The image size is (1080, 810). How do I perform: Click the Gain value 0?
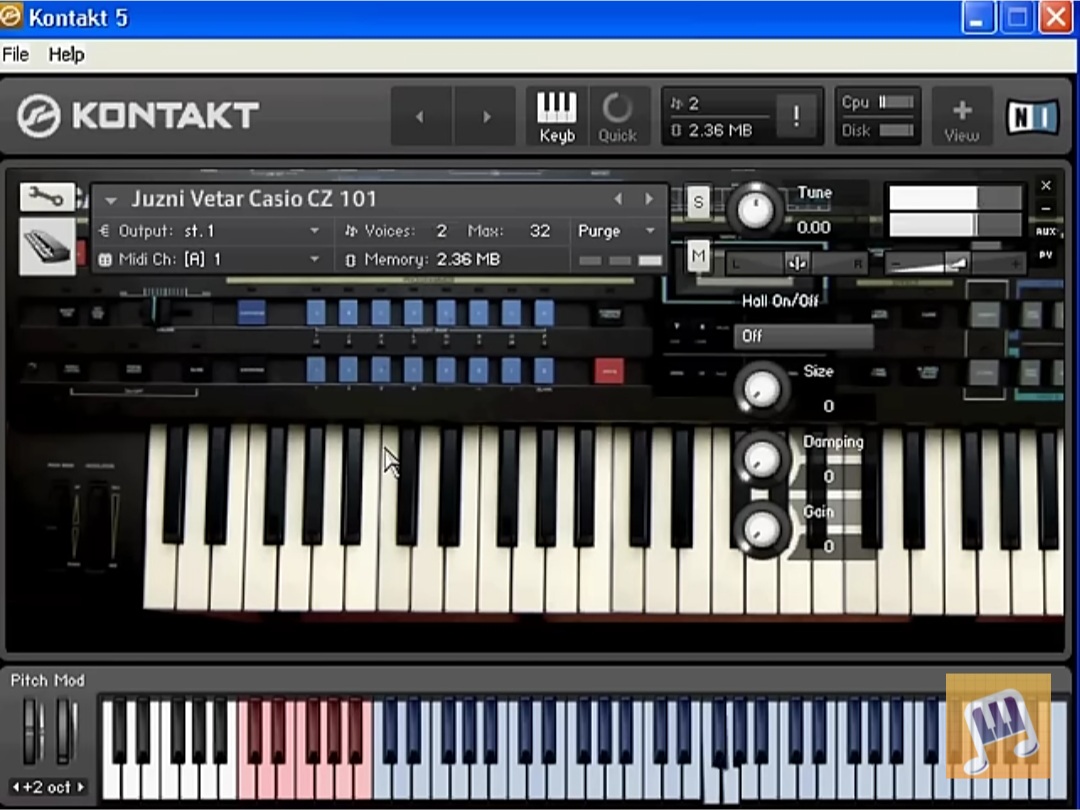(829, 546)
